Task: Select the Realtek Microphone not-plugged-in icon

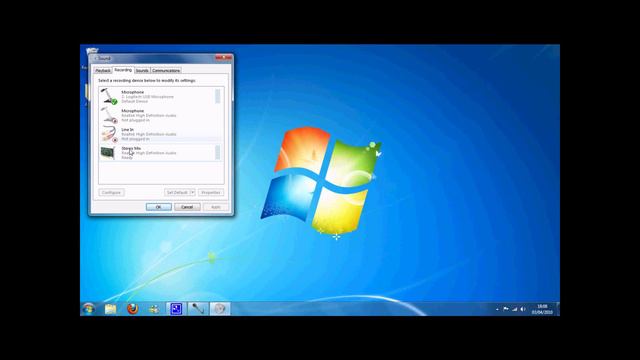Action: 109,115
